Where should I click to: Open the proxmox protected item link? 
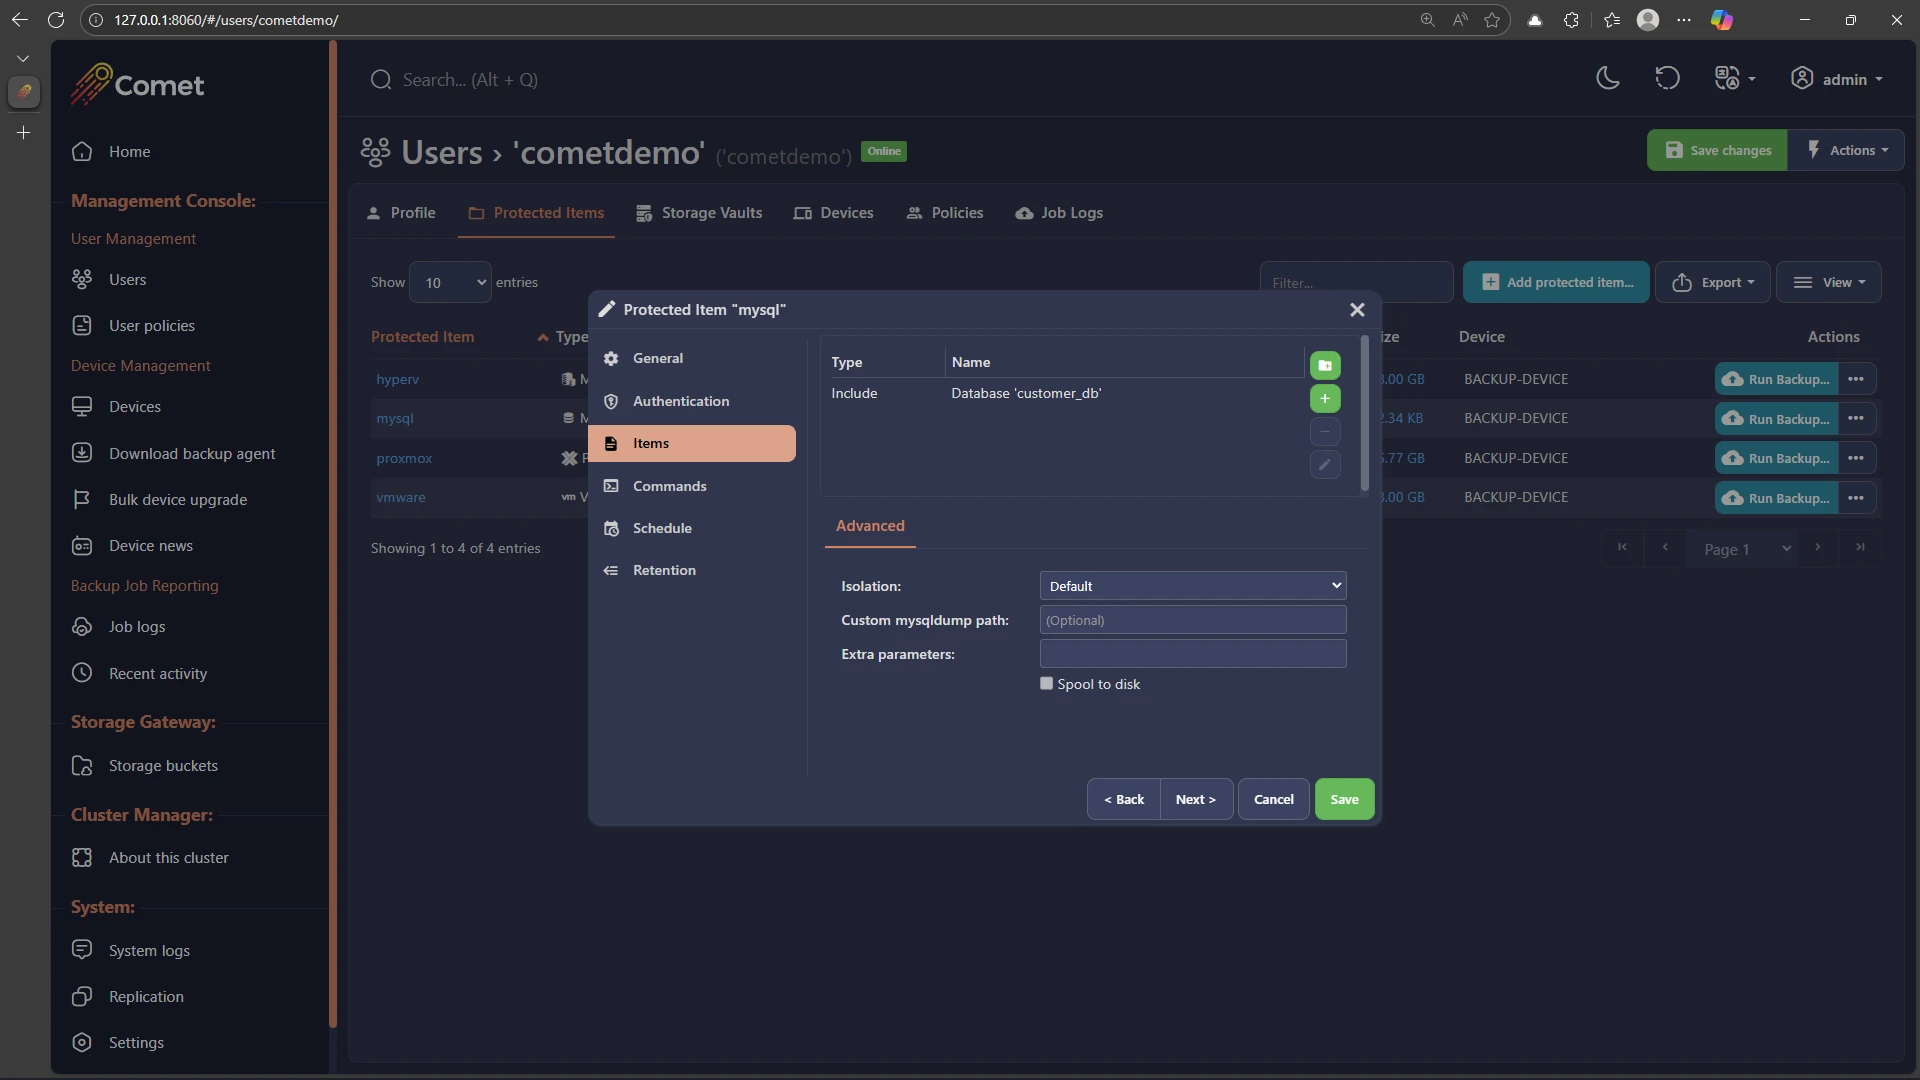point(404,458)
